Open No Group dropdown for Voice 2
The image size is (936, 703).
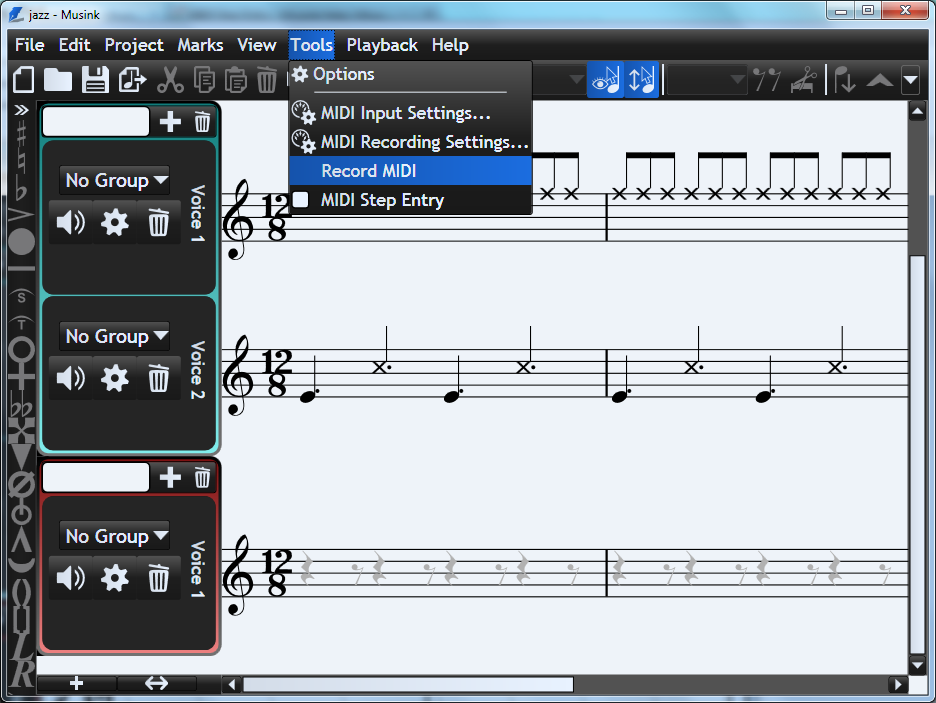(114, 336)
